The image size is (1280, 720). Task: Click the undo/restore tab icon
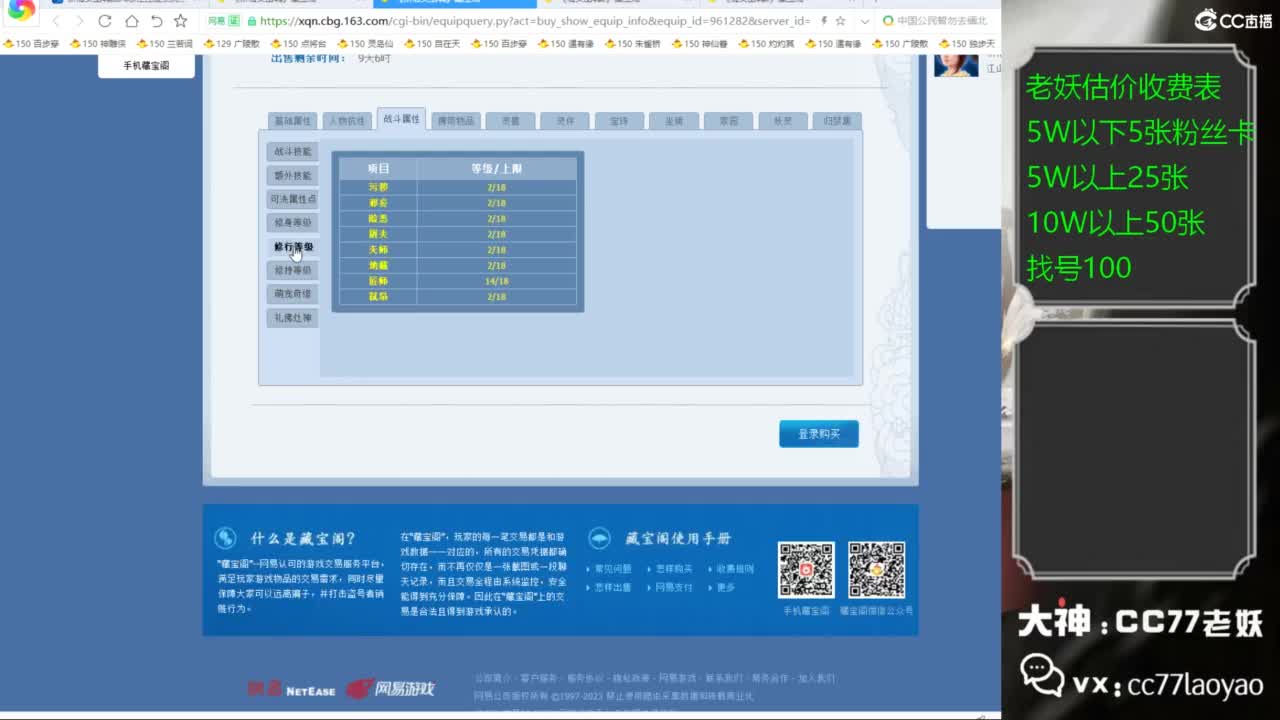pyautogui.click(x=156, y=21)
